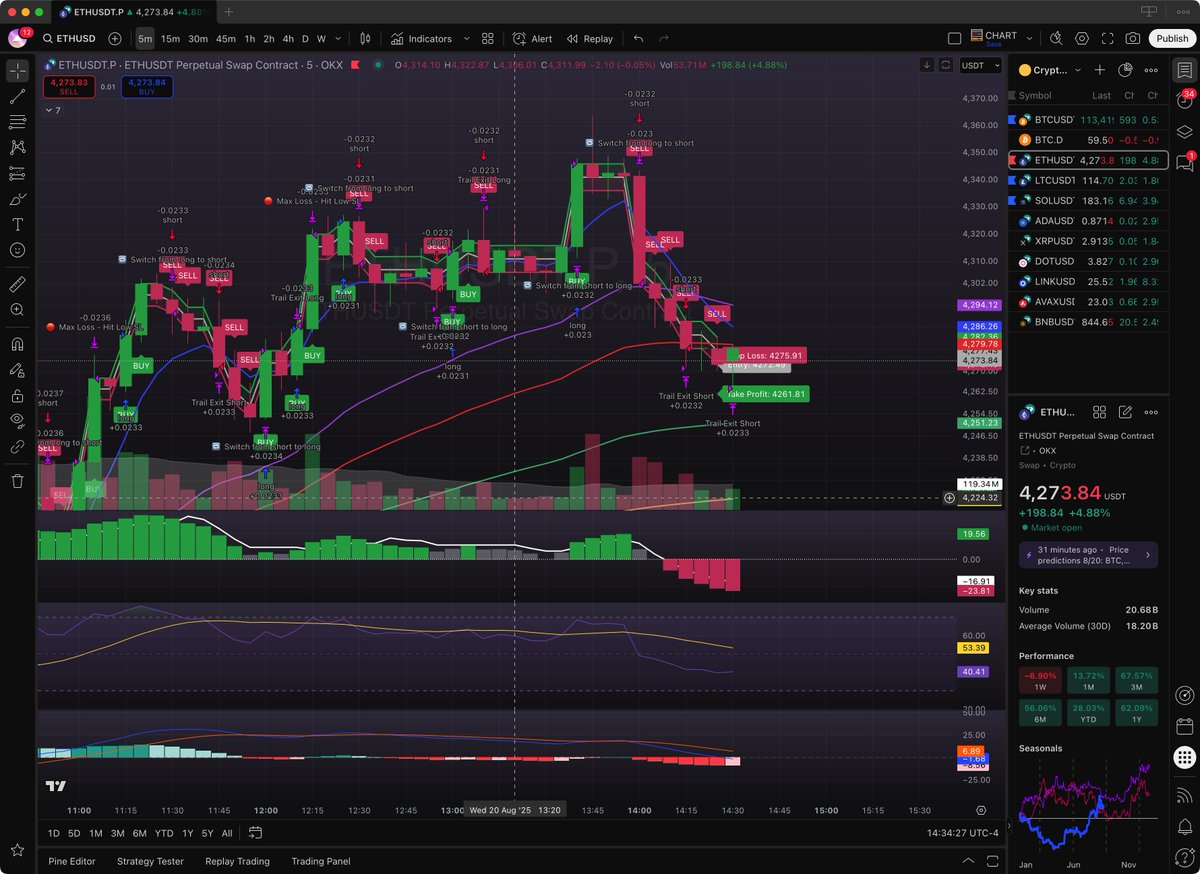Open the chart layout setup square
Screen dimensions: 1200x874
pos(954,39)
